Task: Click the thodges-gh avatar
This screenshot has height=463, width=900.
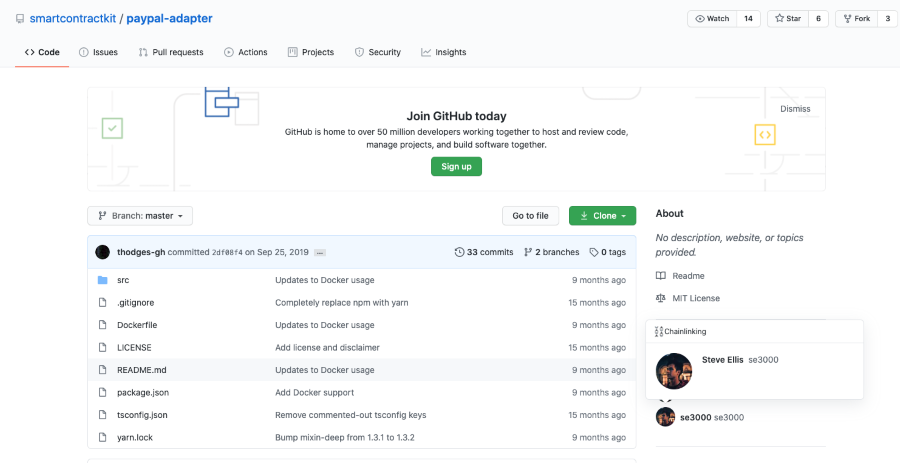Action: click(103, 252)
